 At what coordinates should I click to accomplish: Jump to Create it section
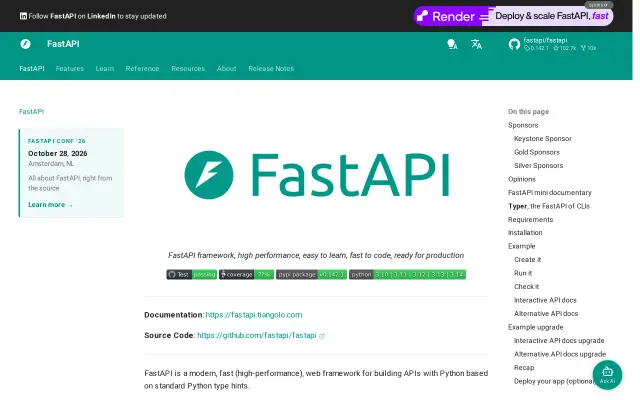point(528,260)
